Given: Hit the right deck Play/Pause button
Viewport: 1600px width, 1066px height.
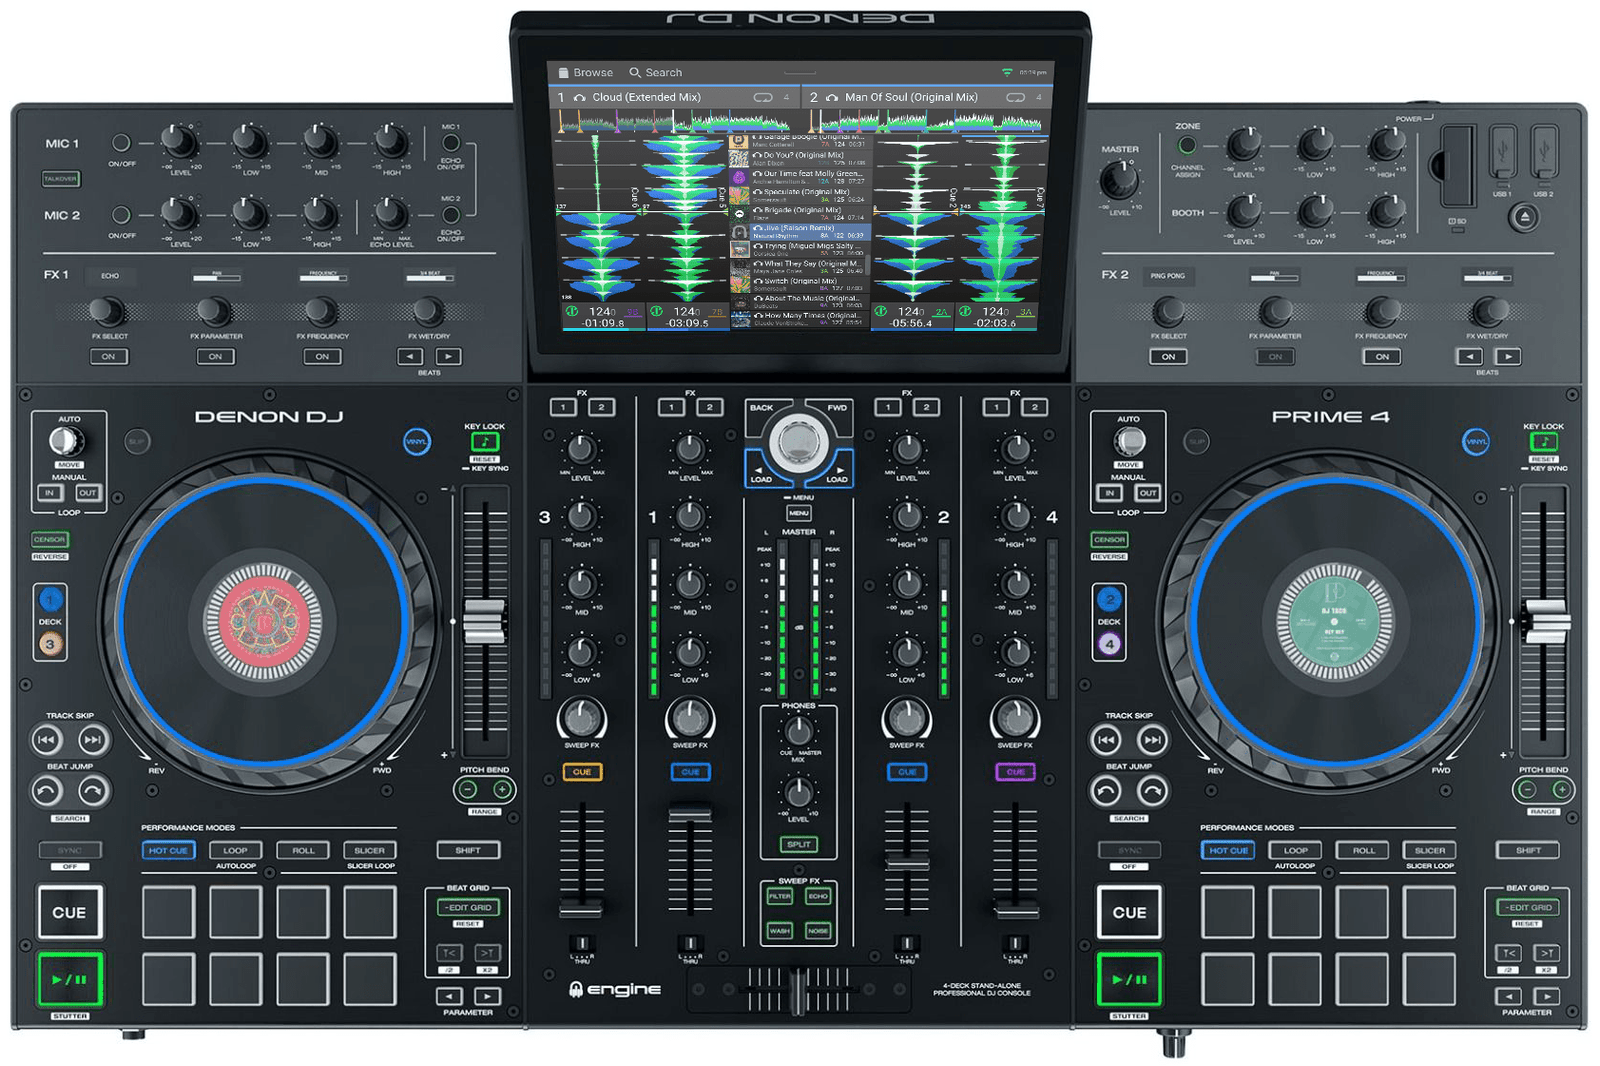Looking at the screenshot, I should point(1129,979).
